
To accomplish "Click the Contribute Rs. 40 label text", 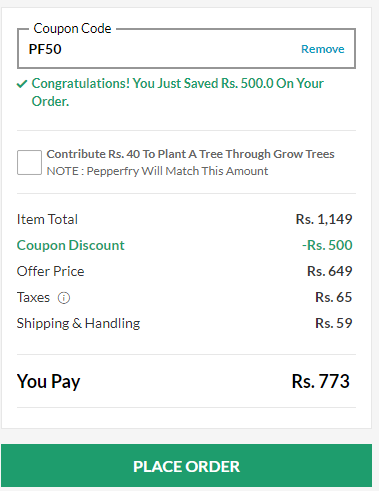I will [x=190, y=154].
